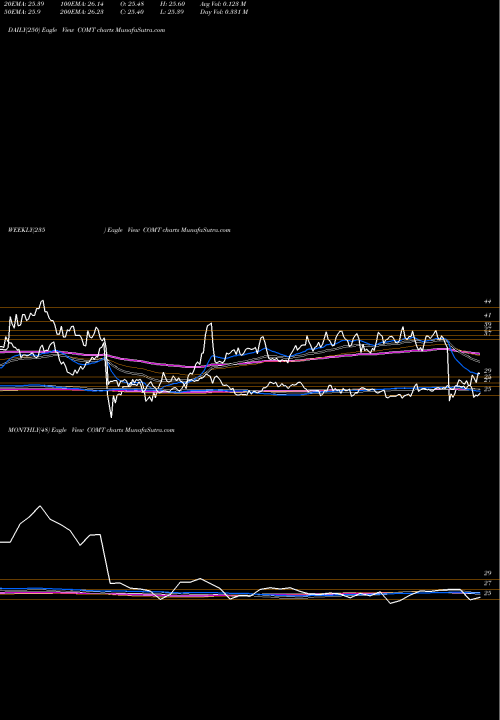This screenshot has width=500, height=720.
Task: Click the 200EMA value label
Action: 82,12
